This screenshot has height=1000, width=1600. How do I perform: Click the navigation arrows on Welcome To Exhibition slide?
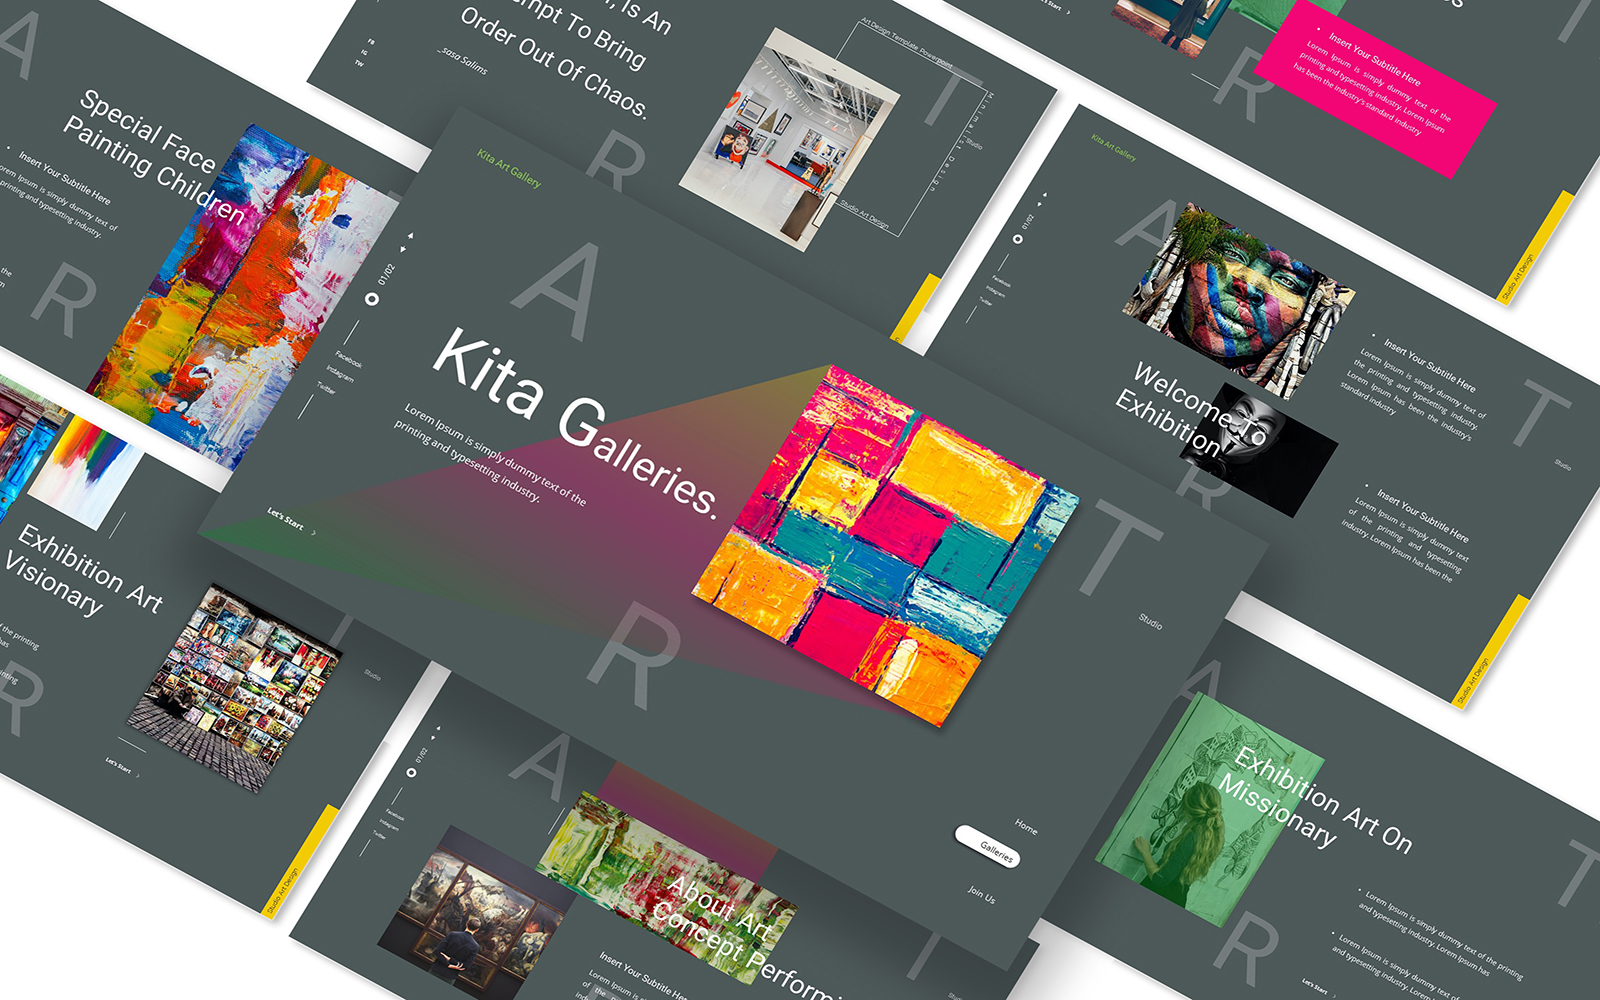[x=1043, y=200]
